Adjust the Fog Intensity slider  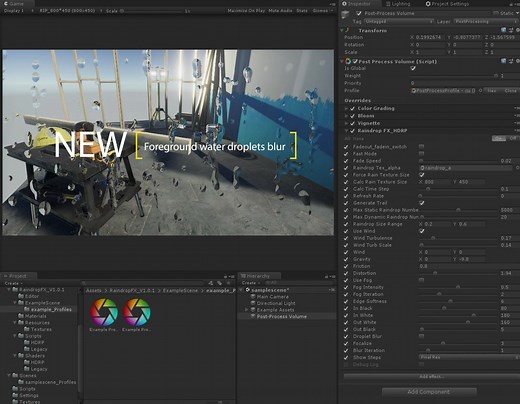tap(458, 287)
